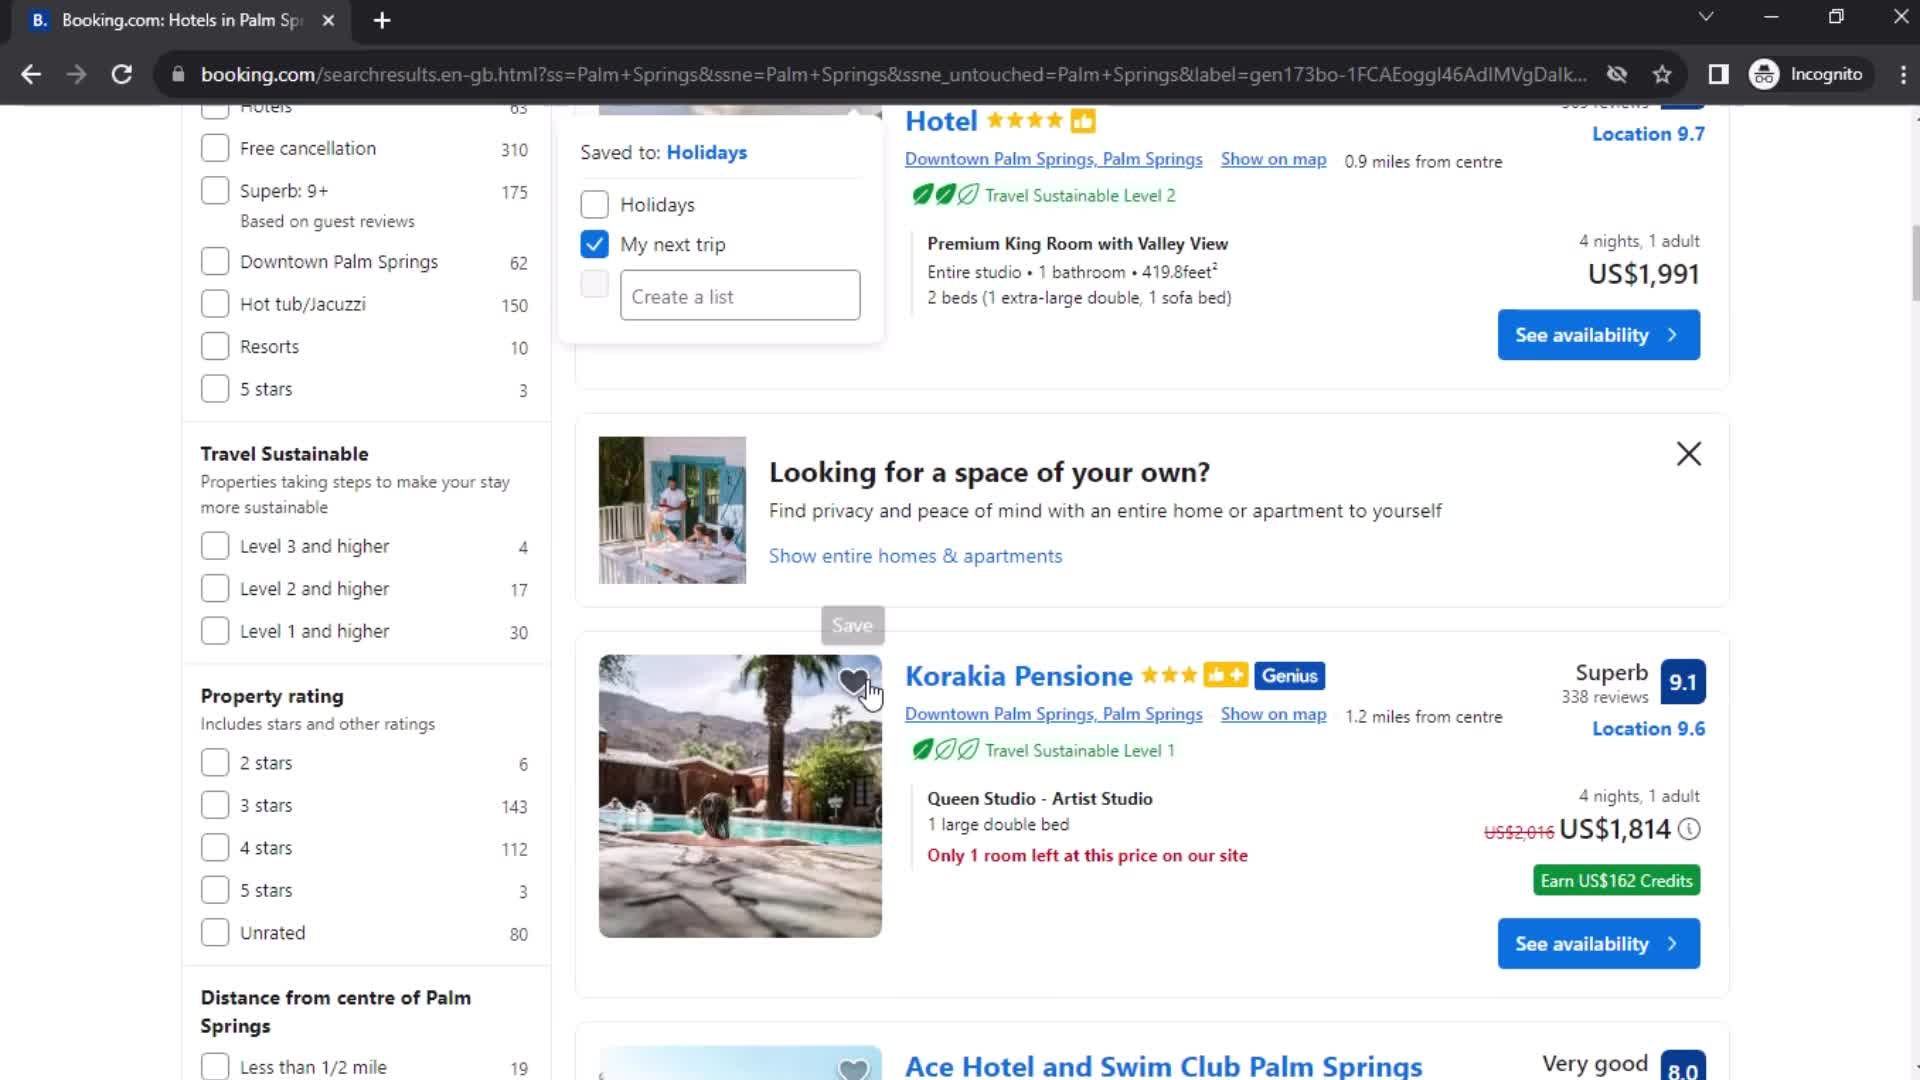Reload the Booking.com page
Screen dimensions: 1920x1080
tap(122, 74)
